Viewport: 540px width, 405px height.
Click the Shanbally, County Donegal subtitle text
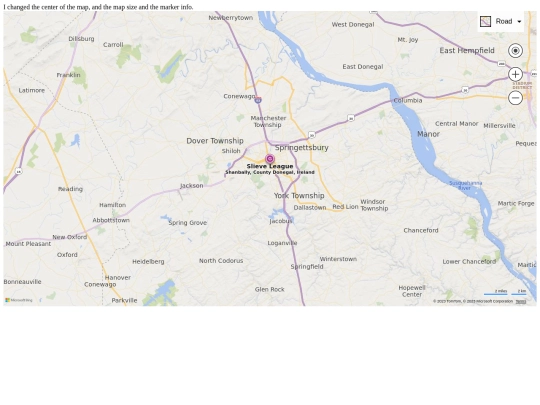[270, 172]
